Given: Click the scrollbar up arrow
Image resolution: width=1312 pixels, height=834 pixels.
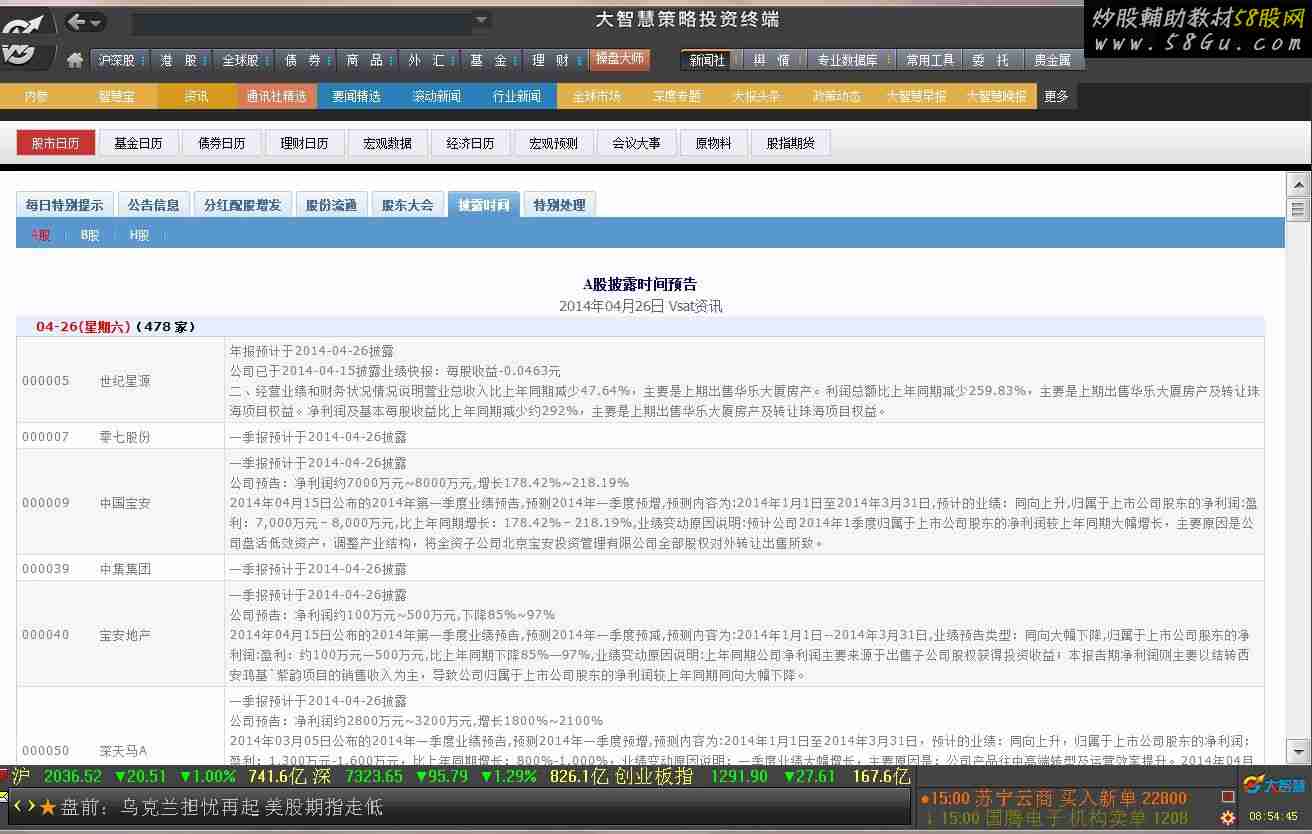Looking at the screenshot, I should 1298,184.
